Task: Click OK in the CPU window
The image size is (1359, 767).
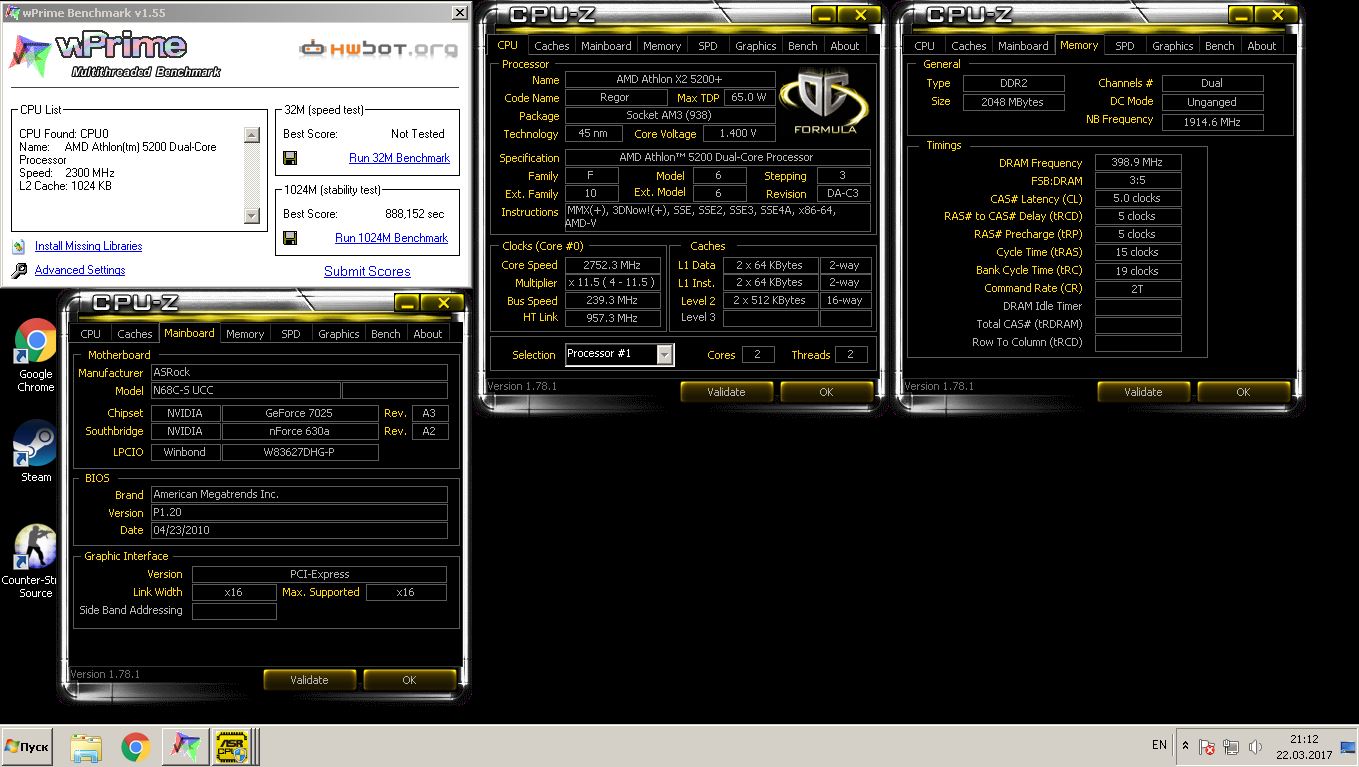Action: (x=826, y=392)
